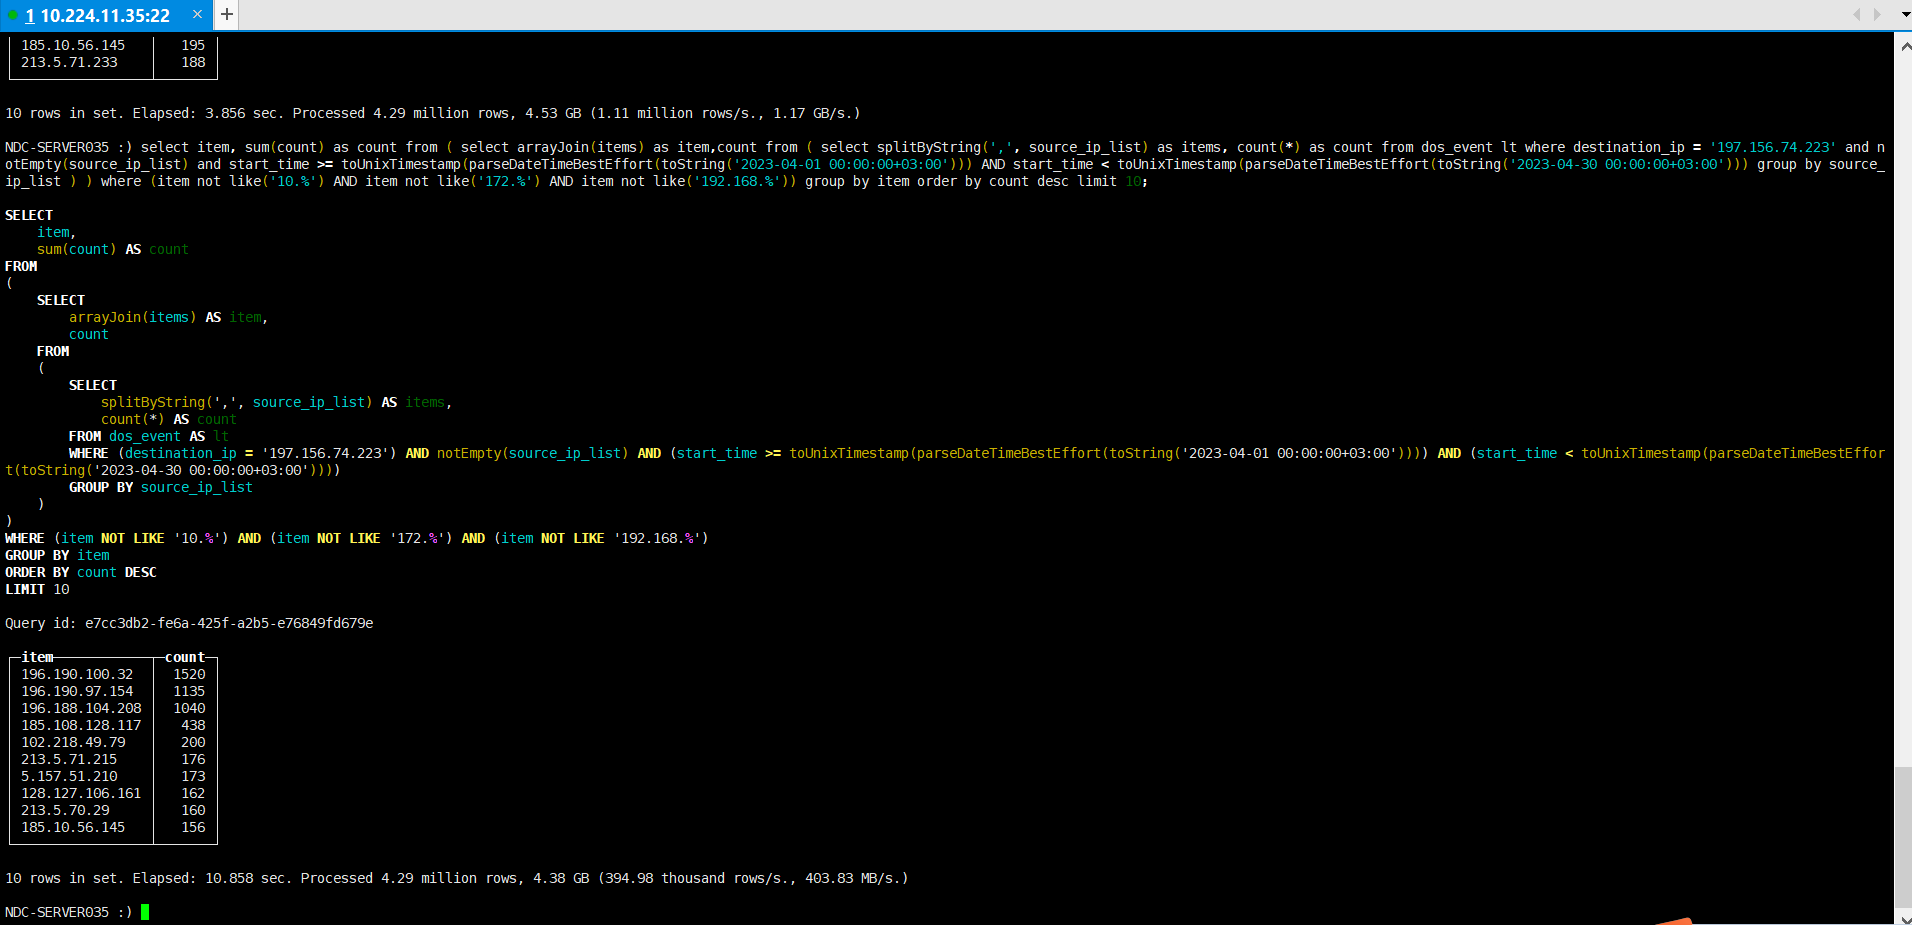The image size is (1912, 925).
Task: Click the terminal scrollbar up arrow
Action: [1904, 46]
